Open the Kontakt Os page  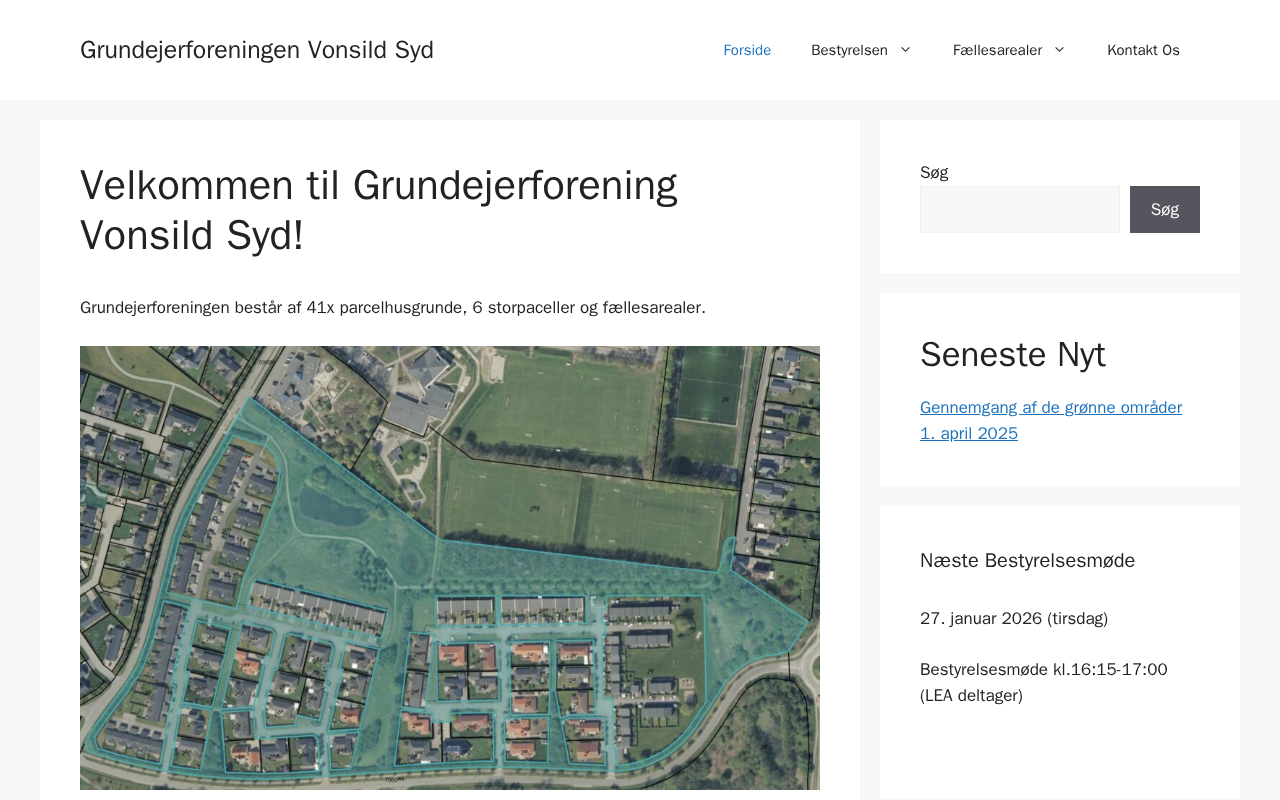[x=1143, y=50]
